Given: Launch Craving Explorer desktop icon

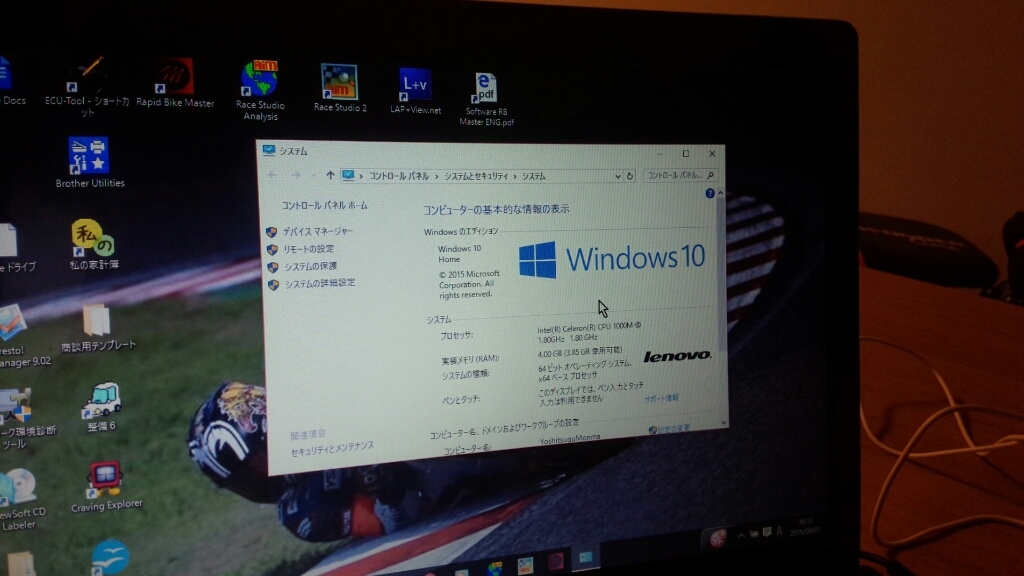Looking at the screenshot, I should tap(106, 487).
